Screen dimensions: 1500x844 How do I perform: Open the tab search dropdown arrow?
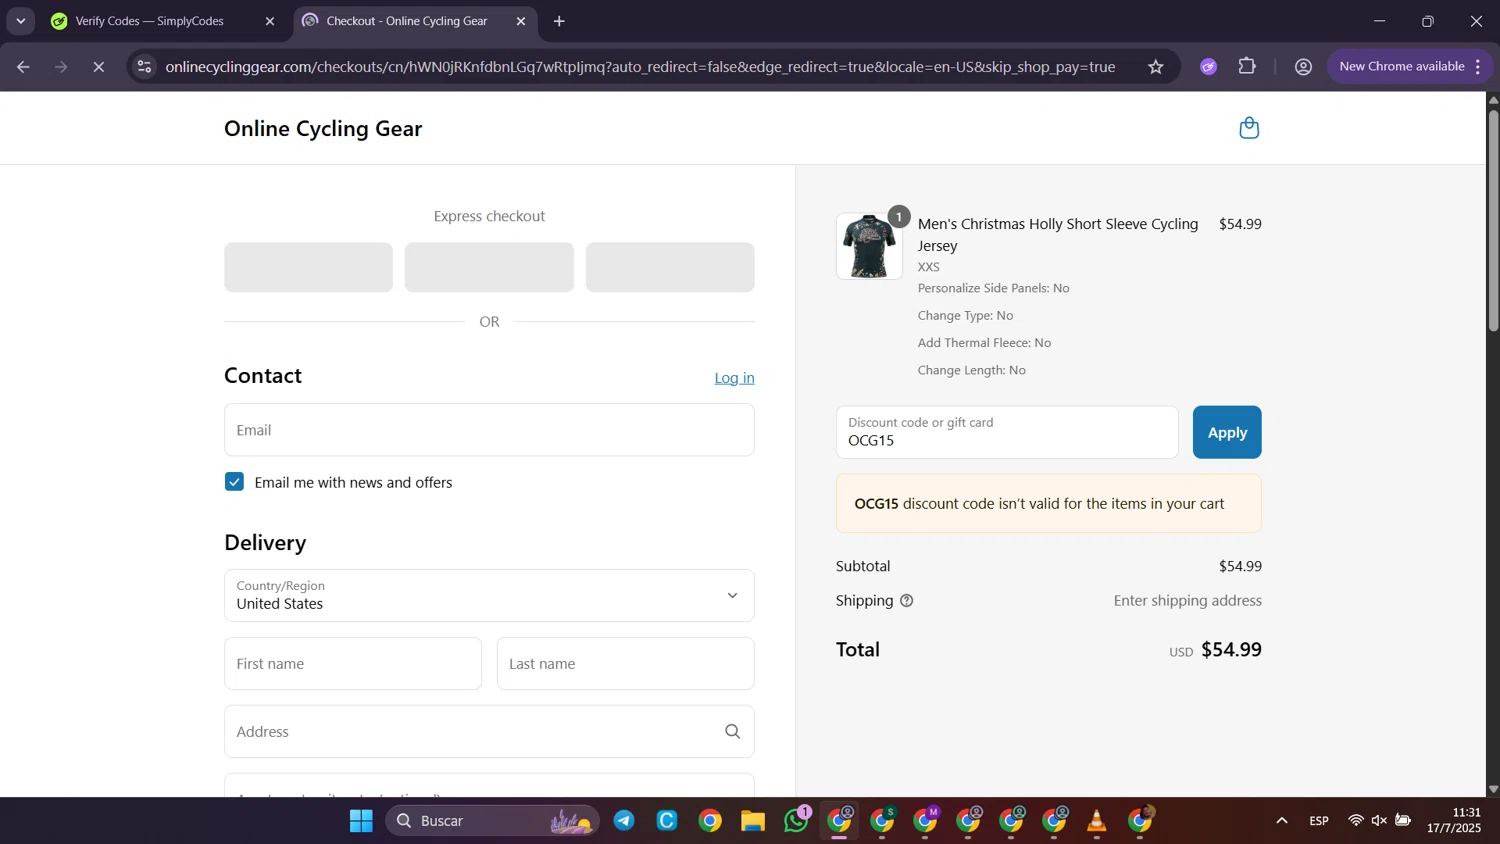(21, 21)
